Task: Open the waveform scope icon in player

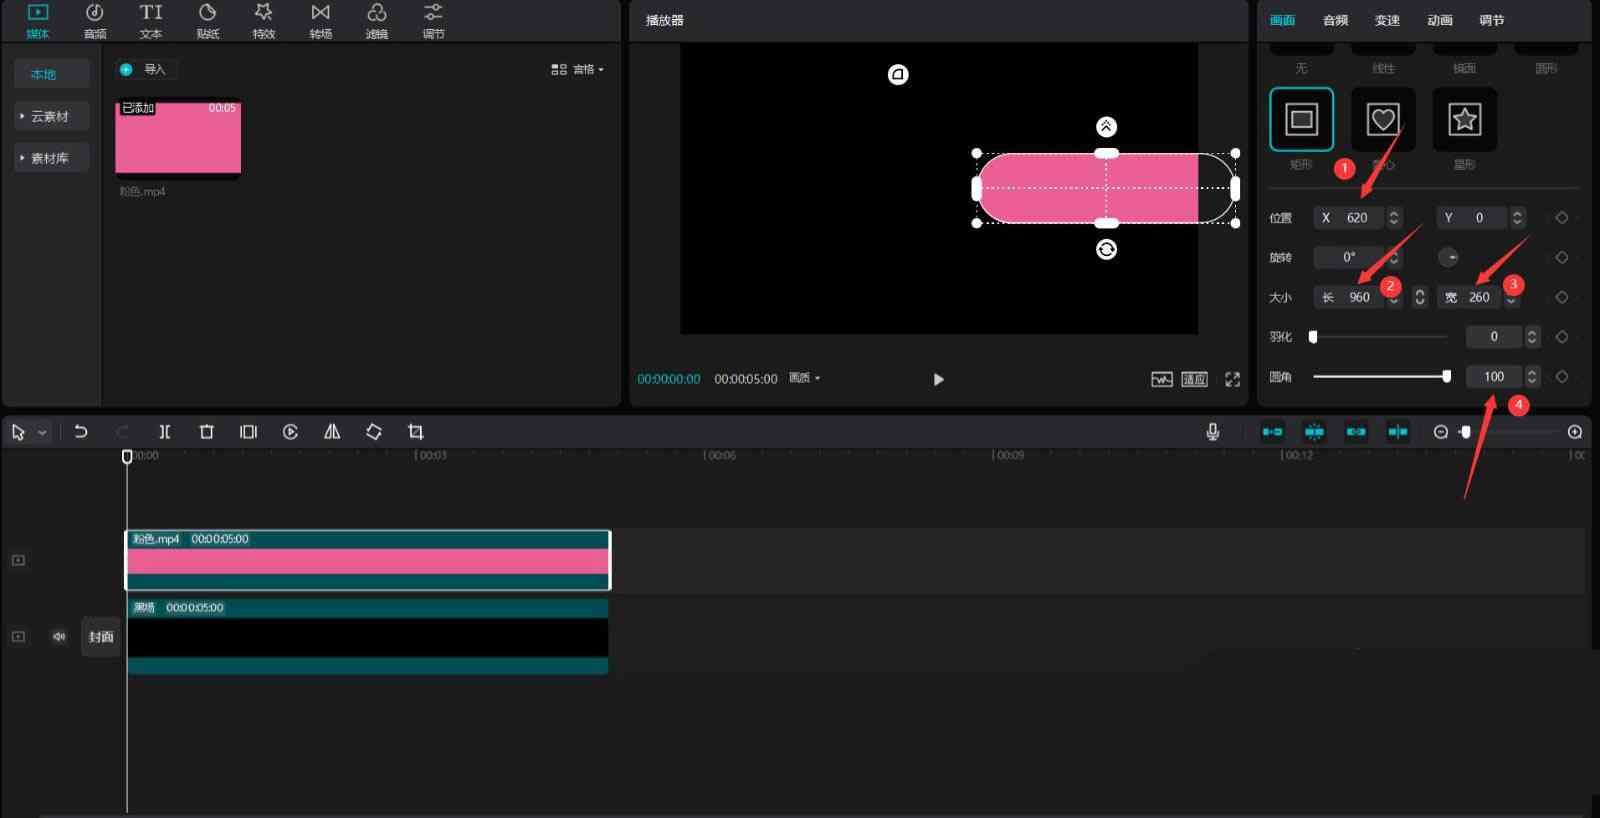Action: pyautogui.click(x=1162, y=379)
